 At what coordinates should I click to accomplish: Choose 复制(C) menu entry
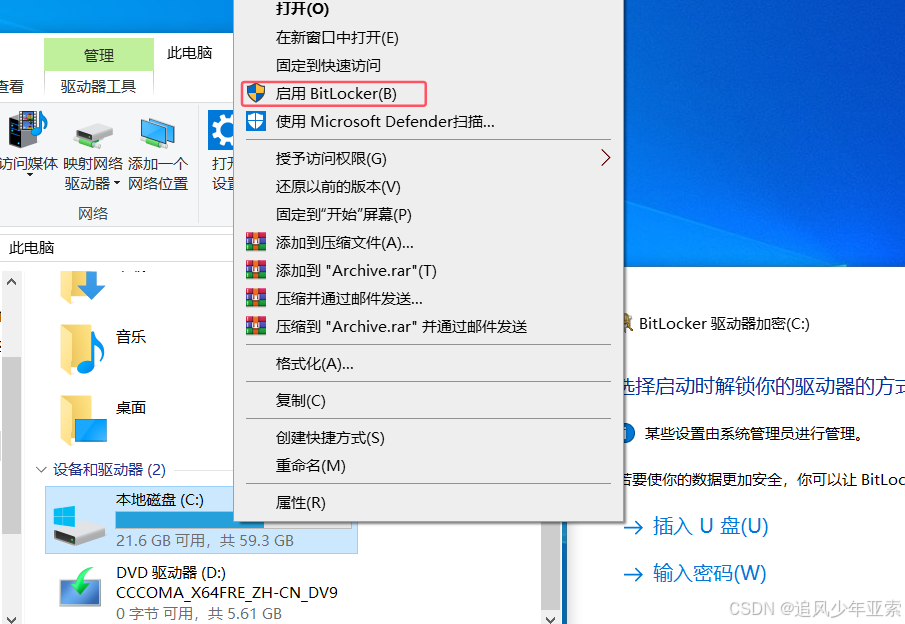click(x=301, y=401)
